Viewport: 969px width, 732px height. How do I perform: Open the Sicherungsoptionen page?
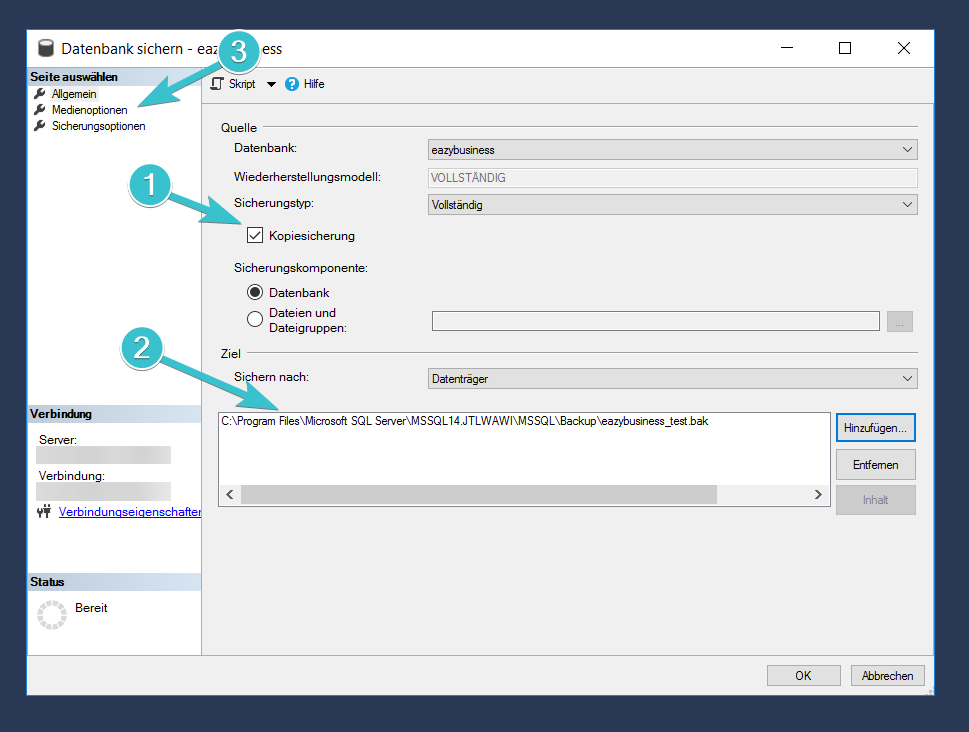point(98,126)
